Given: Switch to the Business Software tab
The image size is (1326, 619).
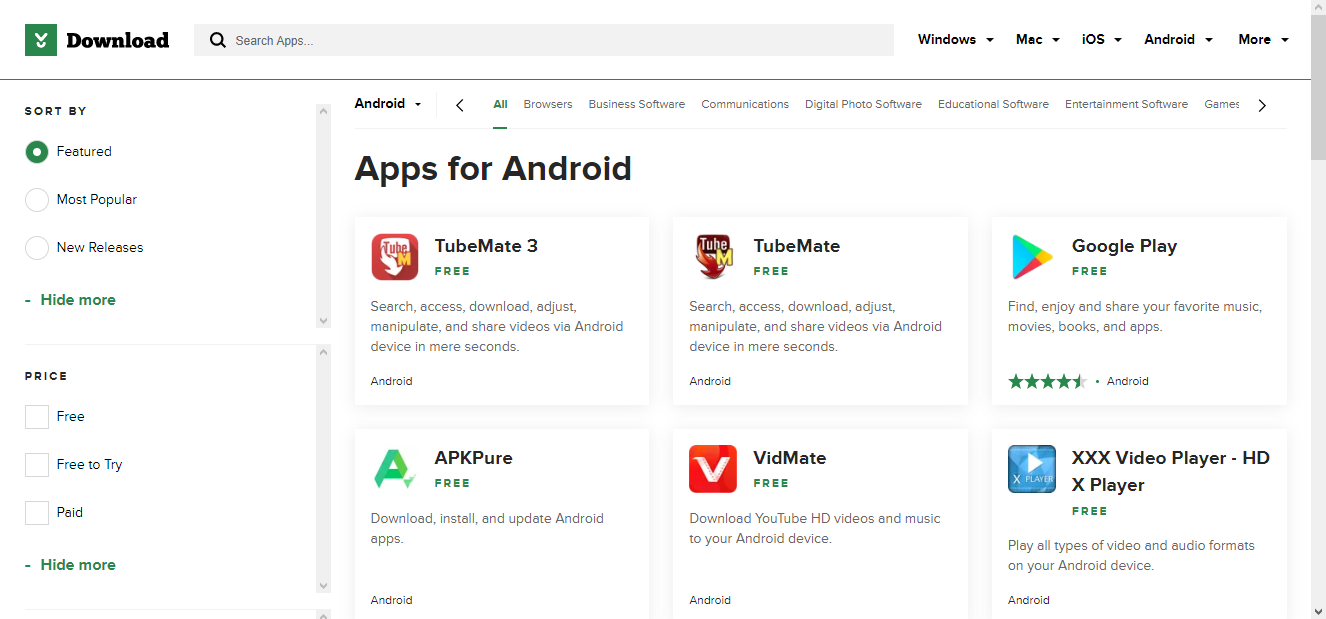Looking at the screenshot, I should click(x=637, y=104).
